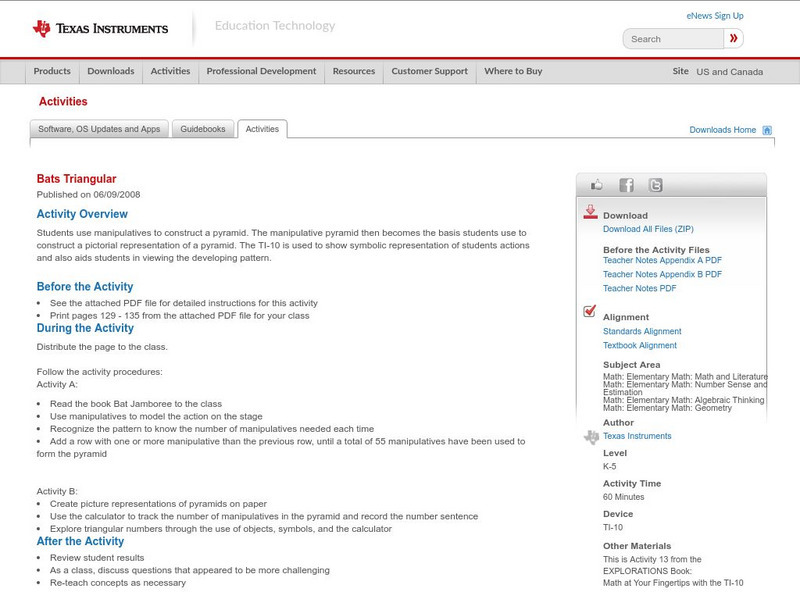Open the Downloads menu
This screenshot has width=800, height=592.
pos(111,71)
